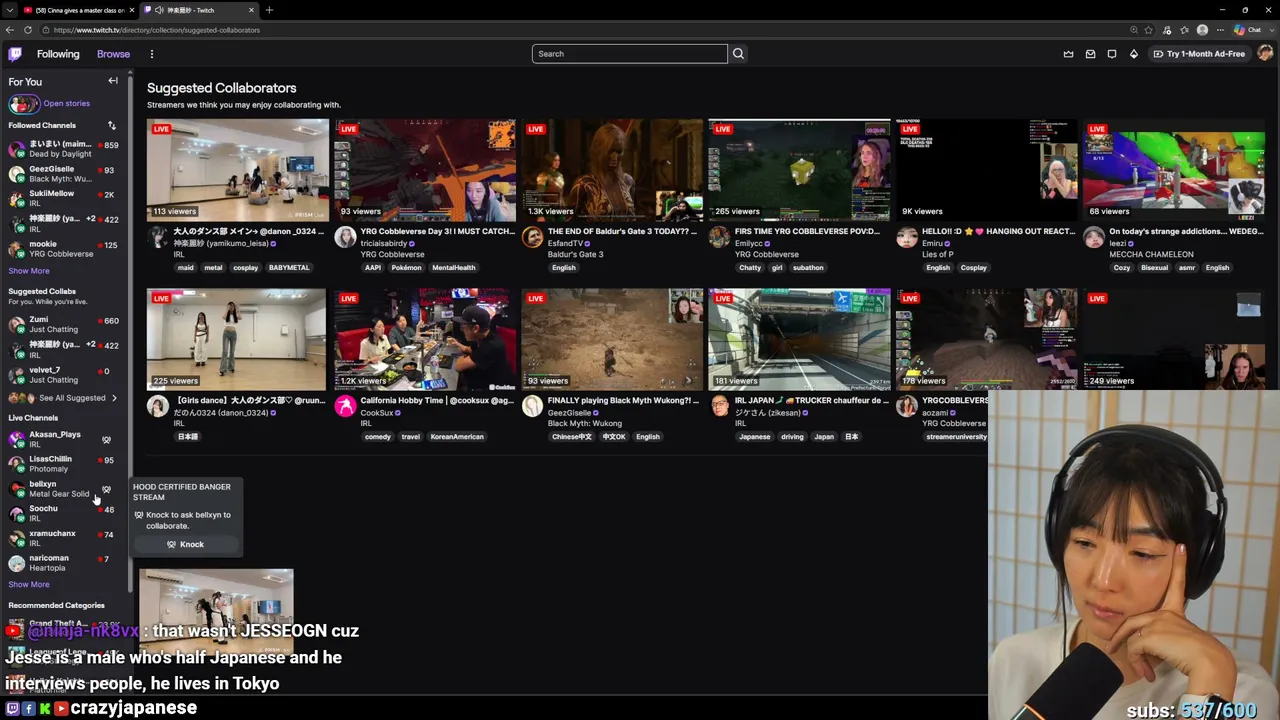
Task: Click the Pokémon tag
Action: click(406, 268)
